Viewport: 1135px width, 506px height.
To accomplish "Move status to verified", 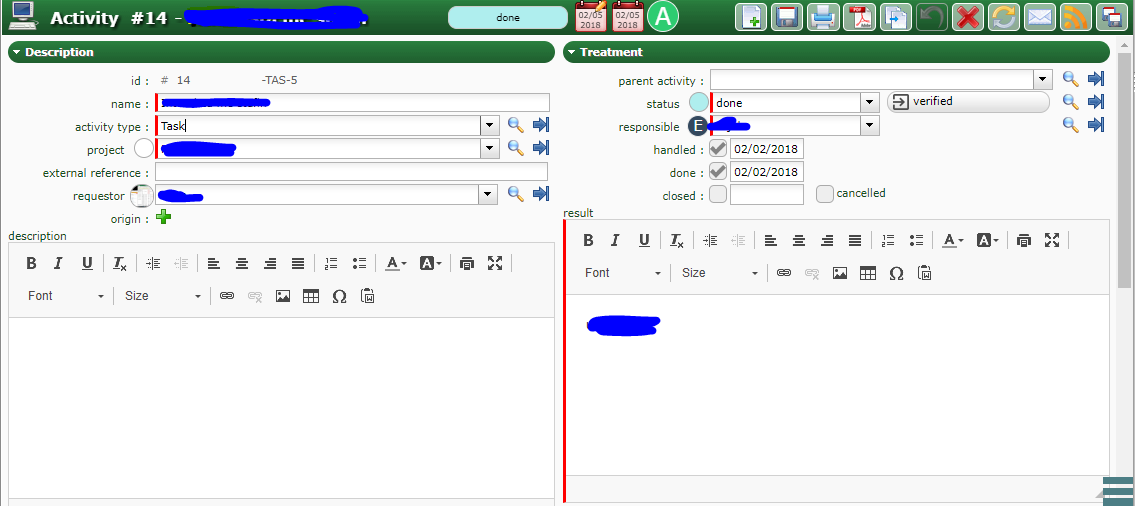I will pyautogui.click(x=968, y=102).
